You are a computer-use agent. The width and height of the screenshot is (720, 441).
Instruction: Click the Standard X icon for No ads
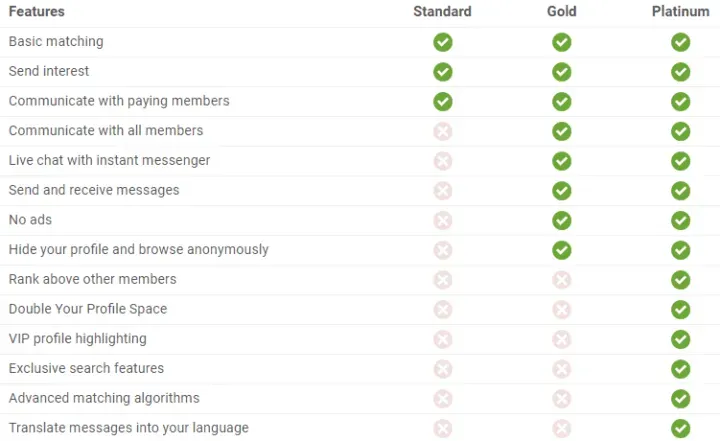442,220
